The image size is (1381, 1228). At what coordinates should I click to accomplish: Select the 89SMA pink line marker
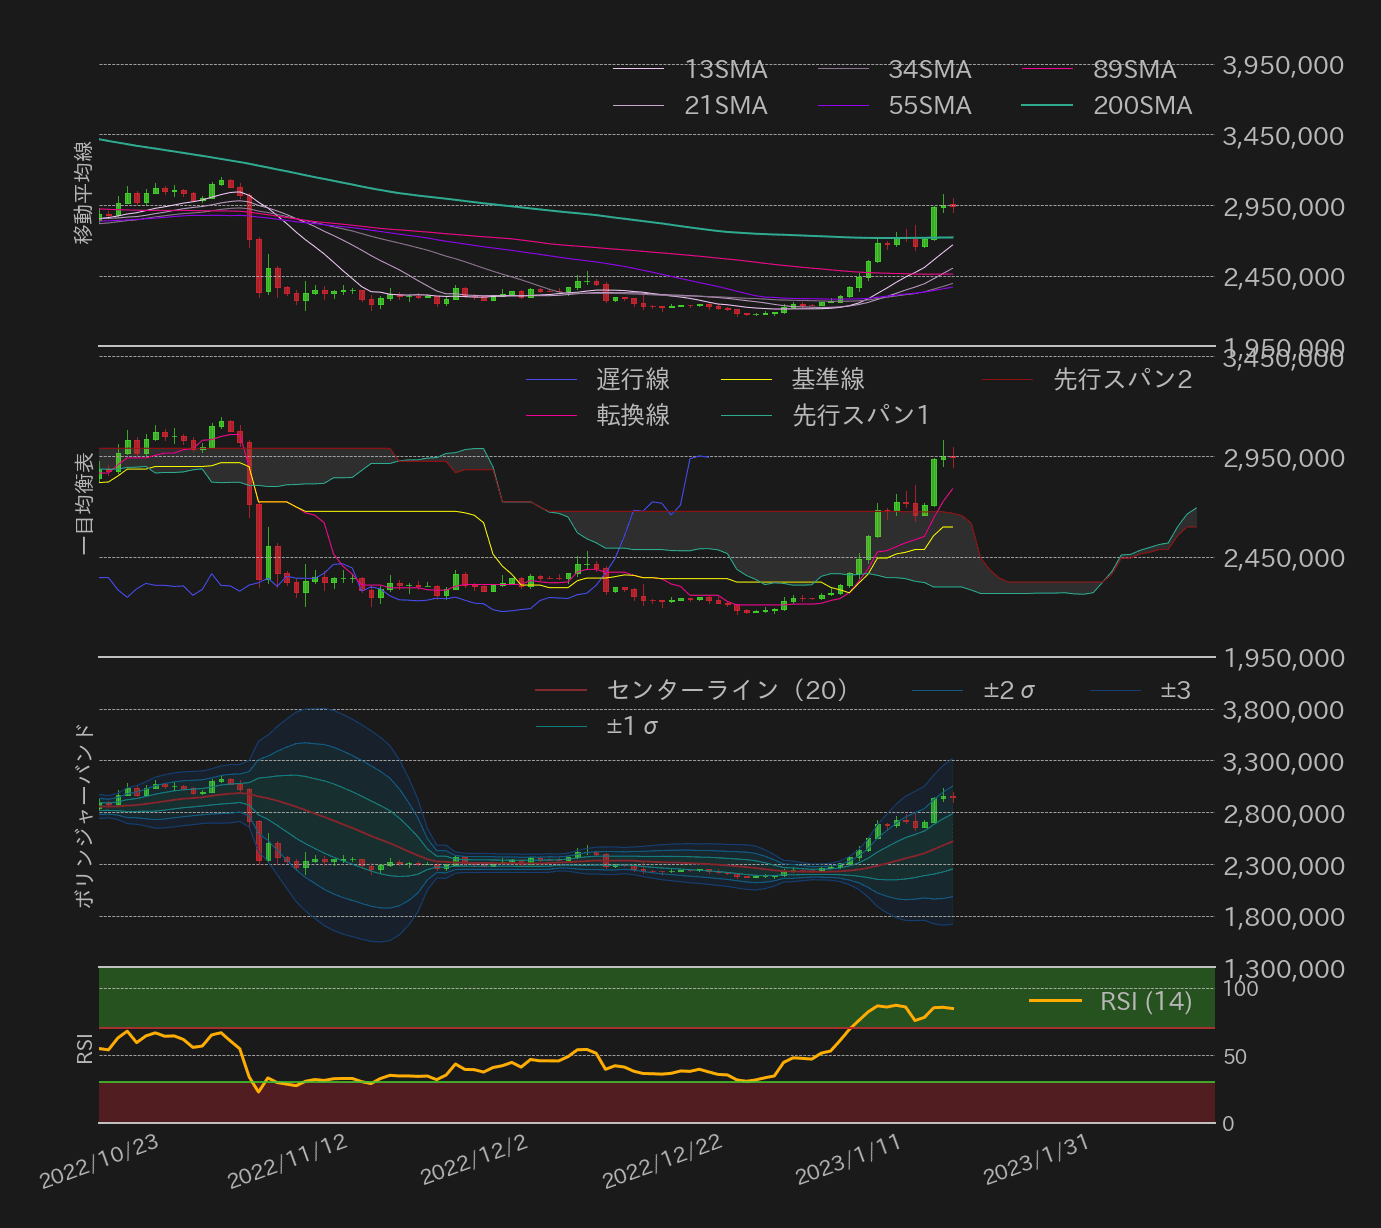[1047, 69]
